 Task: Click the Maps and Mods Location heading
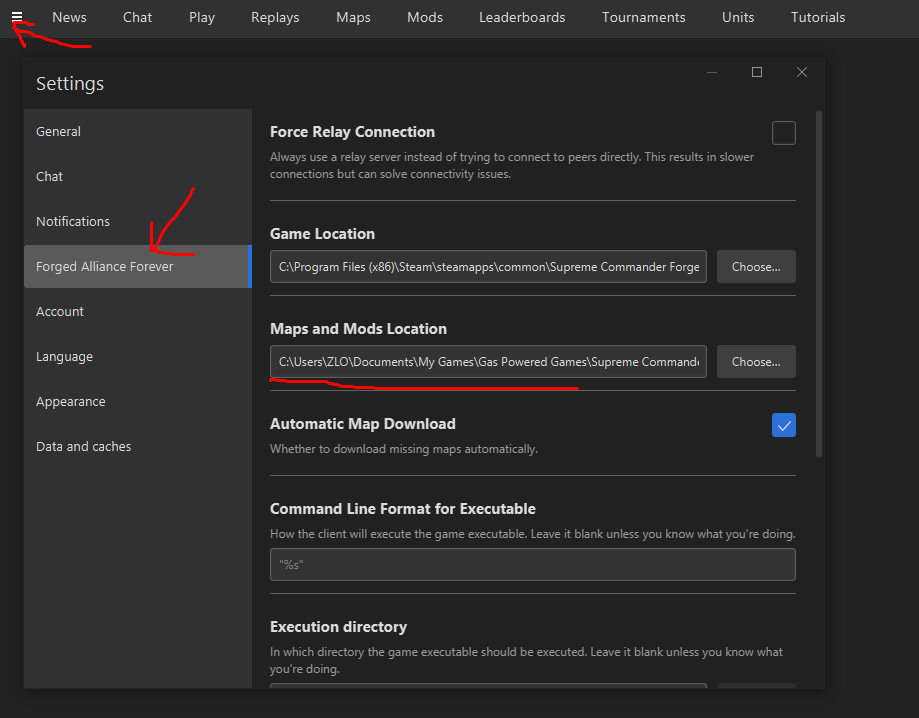tap(358, 329)
